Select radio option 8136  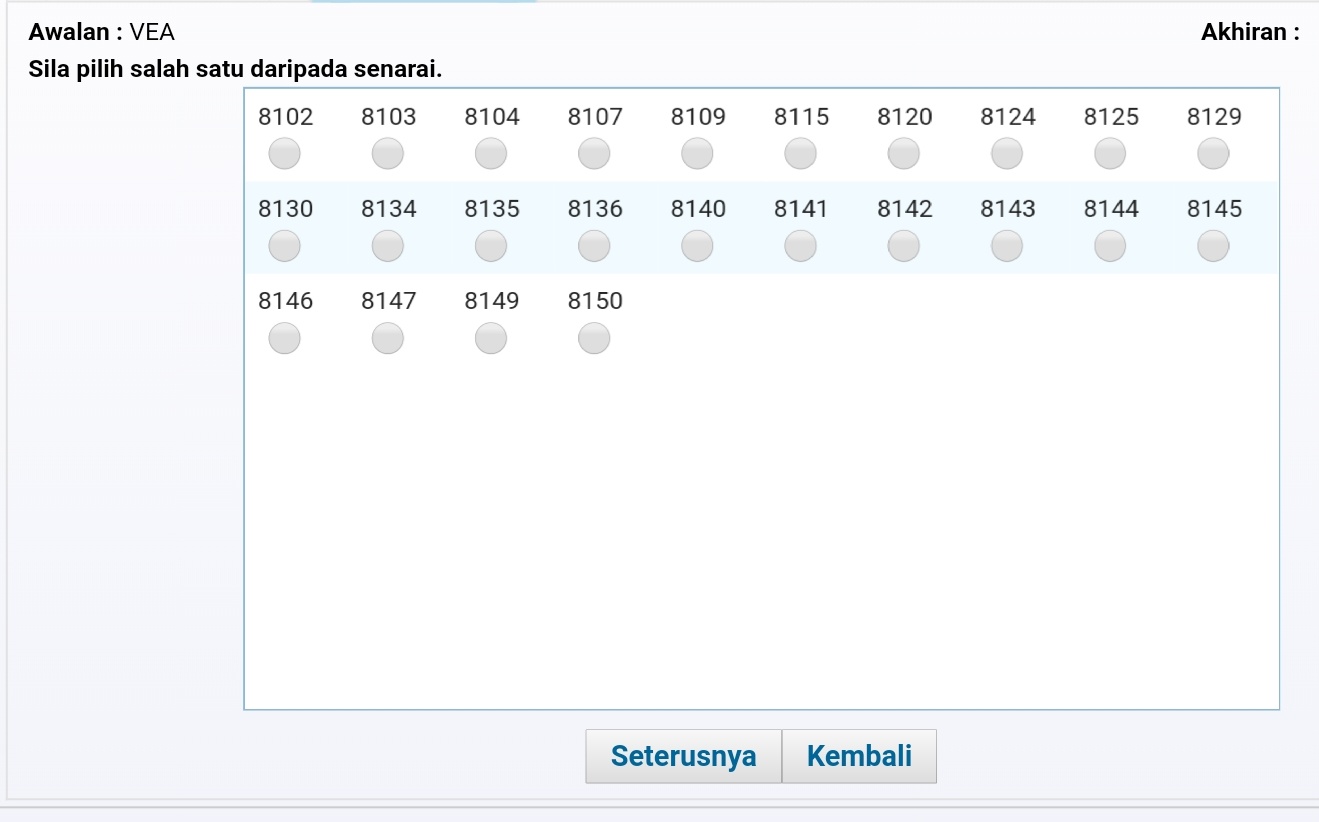click(x=594, y=245)
